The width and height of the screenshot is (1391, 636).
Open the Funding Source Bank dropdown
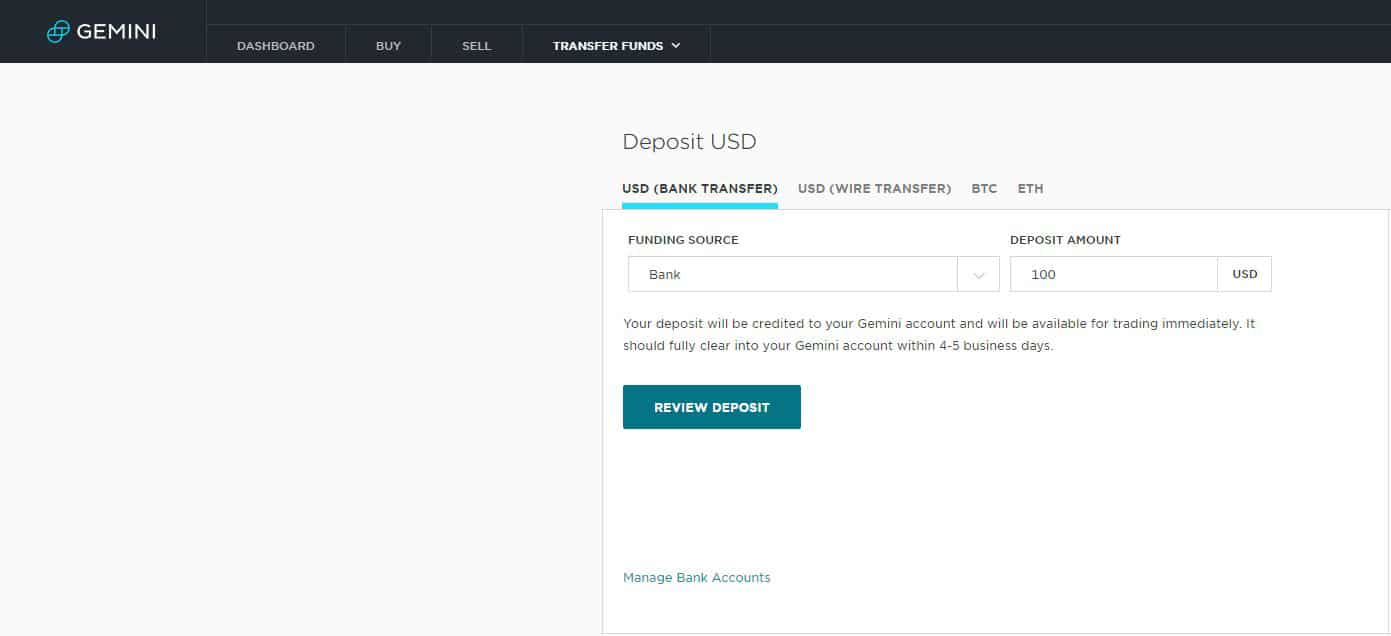pos(792,274)
